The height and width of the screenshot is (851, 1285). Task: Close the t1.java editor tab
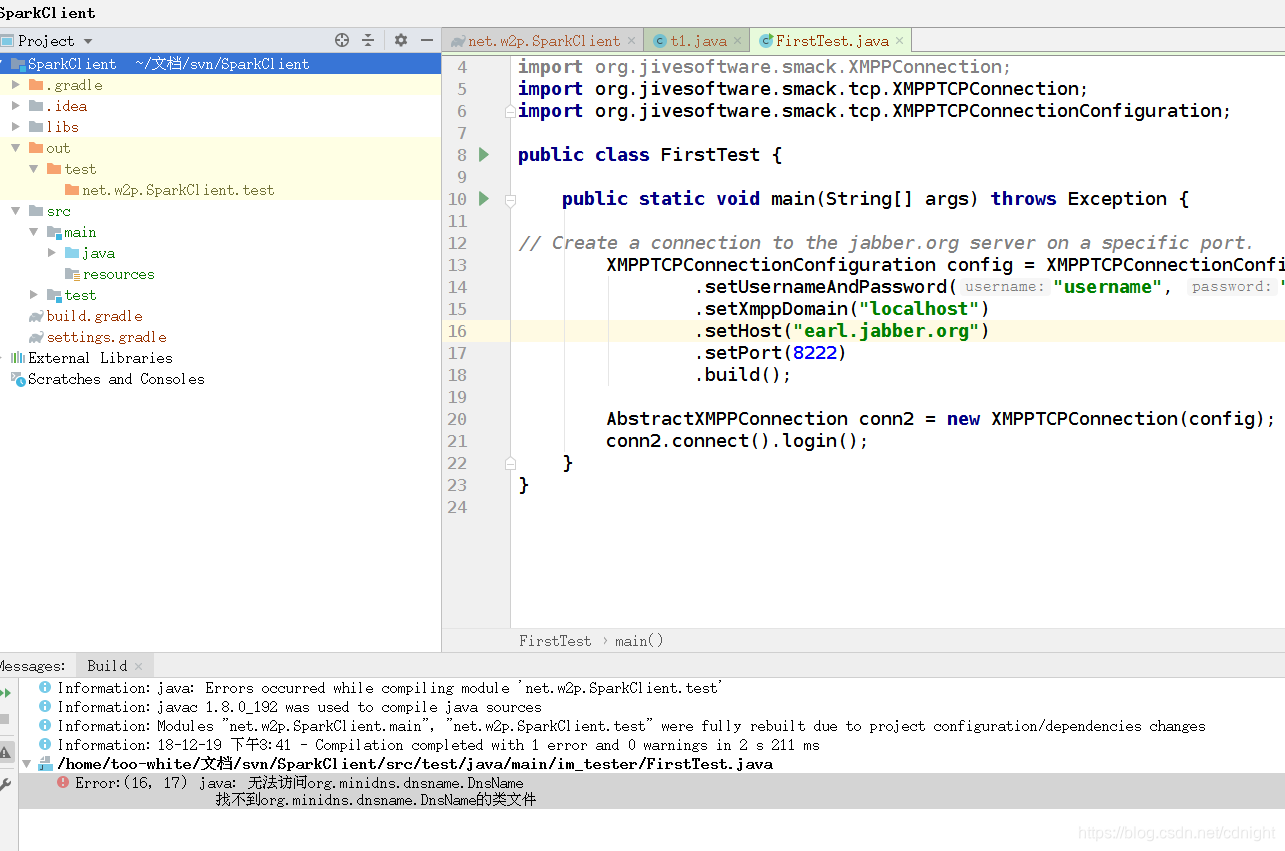738,41
